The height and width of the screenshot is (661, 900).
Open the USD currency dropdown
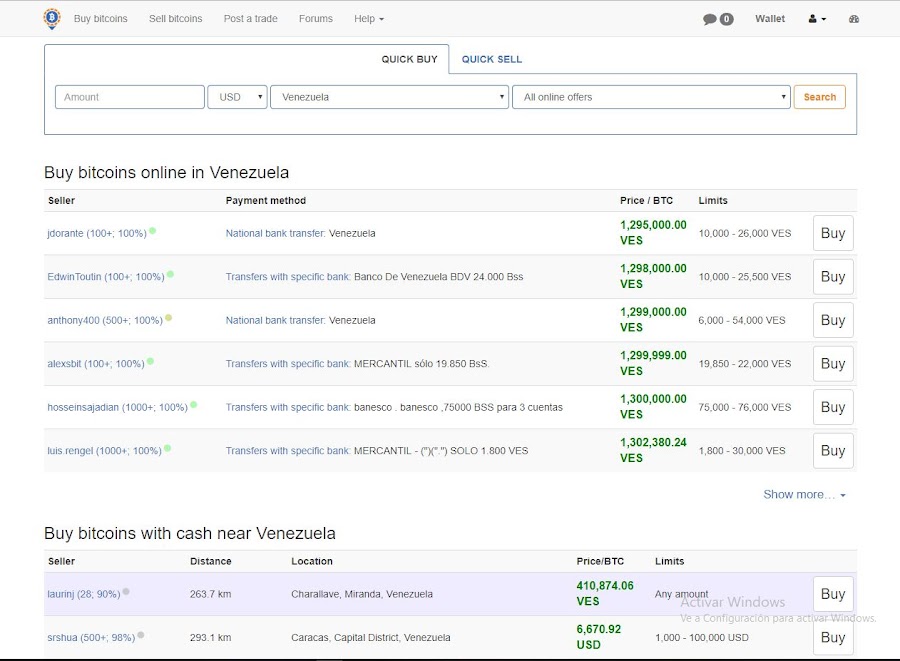click(237, 97)
